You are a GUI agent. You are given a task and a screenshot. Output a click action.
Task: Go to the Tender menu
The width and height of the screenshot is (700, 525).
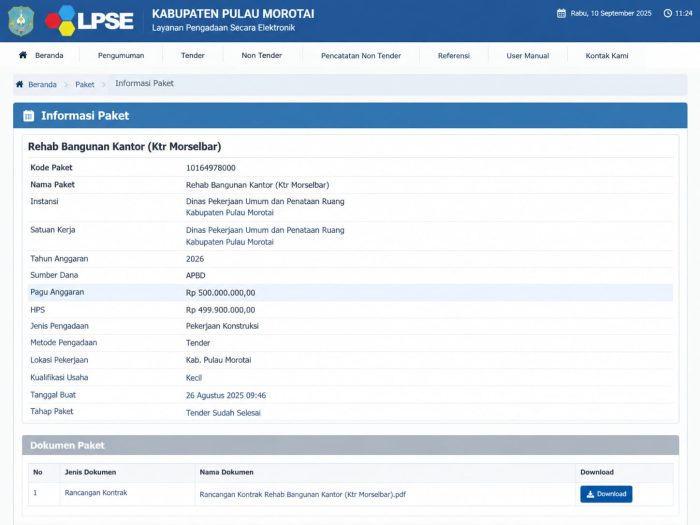[193, 55]
